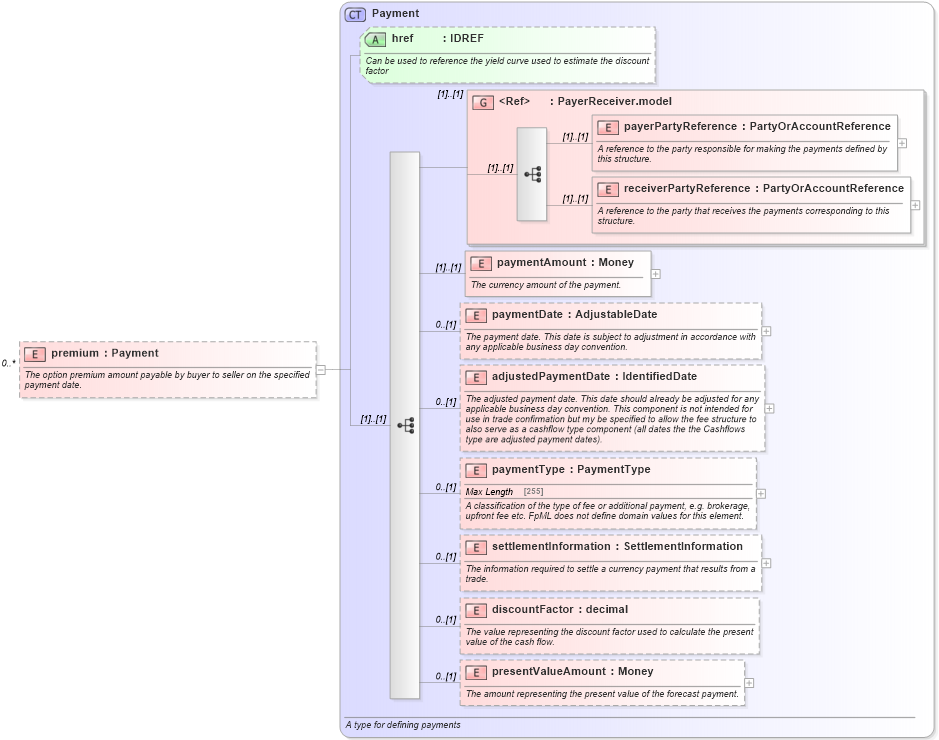Image resolution: width=939 pixels, height=740 pixels.
Task: Click the green A attribute icon for href
Action: tap(375, 40)
